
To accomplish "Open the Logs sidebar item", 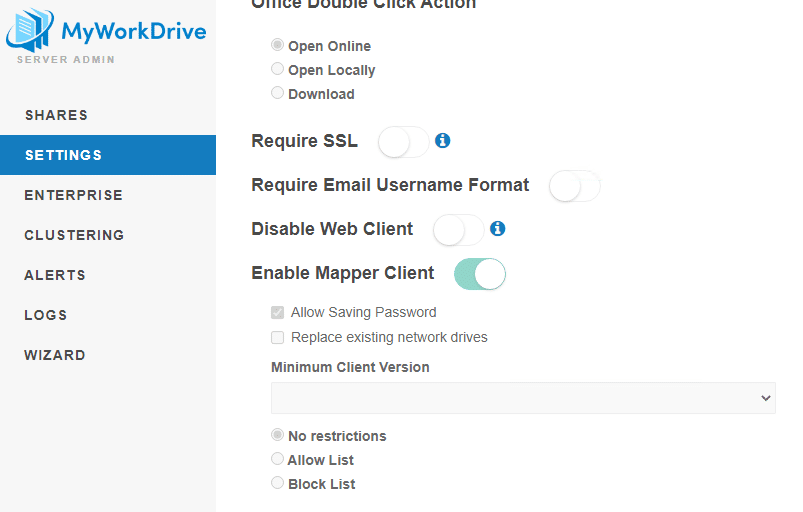I will point(46,315).
